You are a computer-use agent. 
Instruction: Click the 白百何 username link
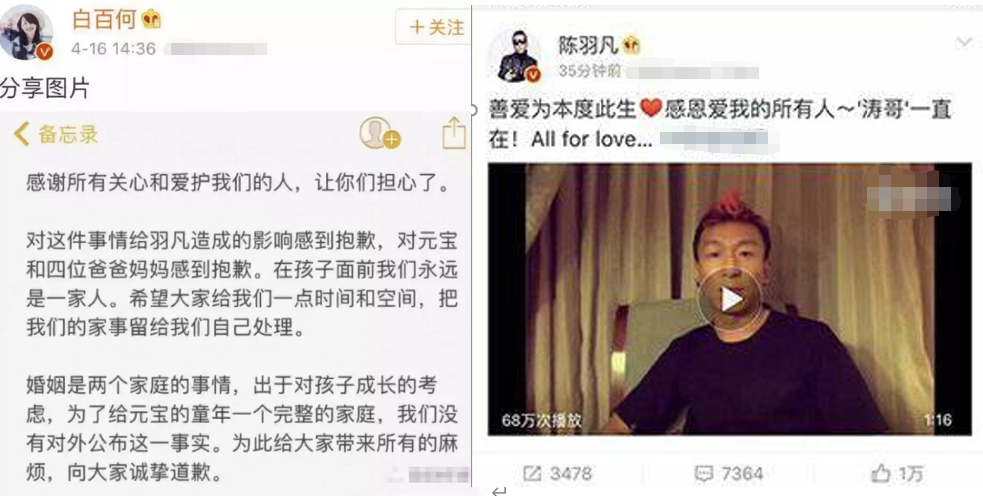click(x=104, y=19)
